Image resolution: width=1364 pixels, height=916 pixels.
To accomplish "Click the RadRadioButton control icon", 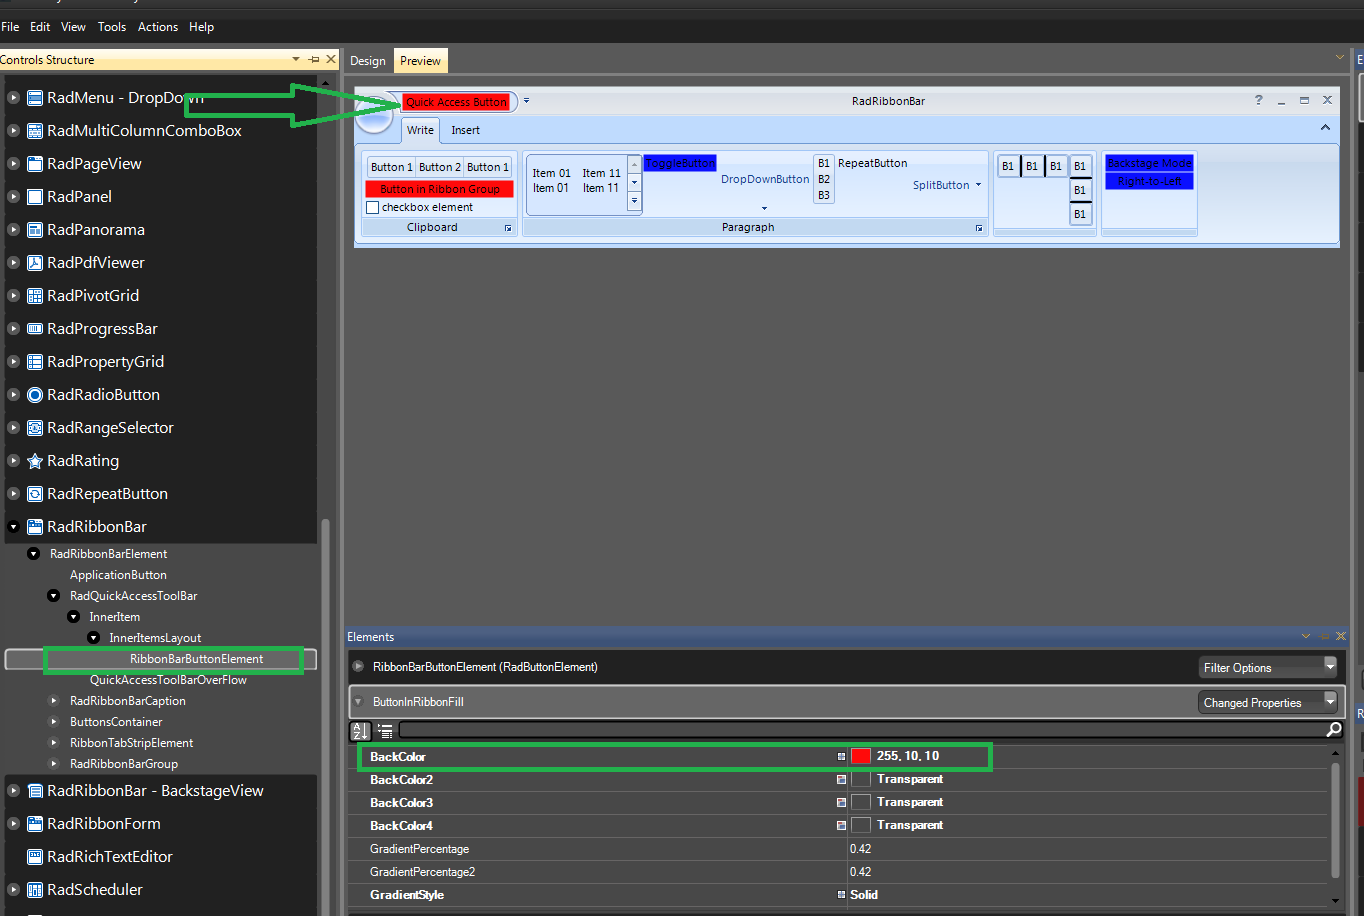I will pyautogui.click(x=35, y=395).
